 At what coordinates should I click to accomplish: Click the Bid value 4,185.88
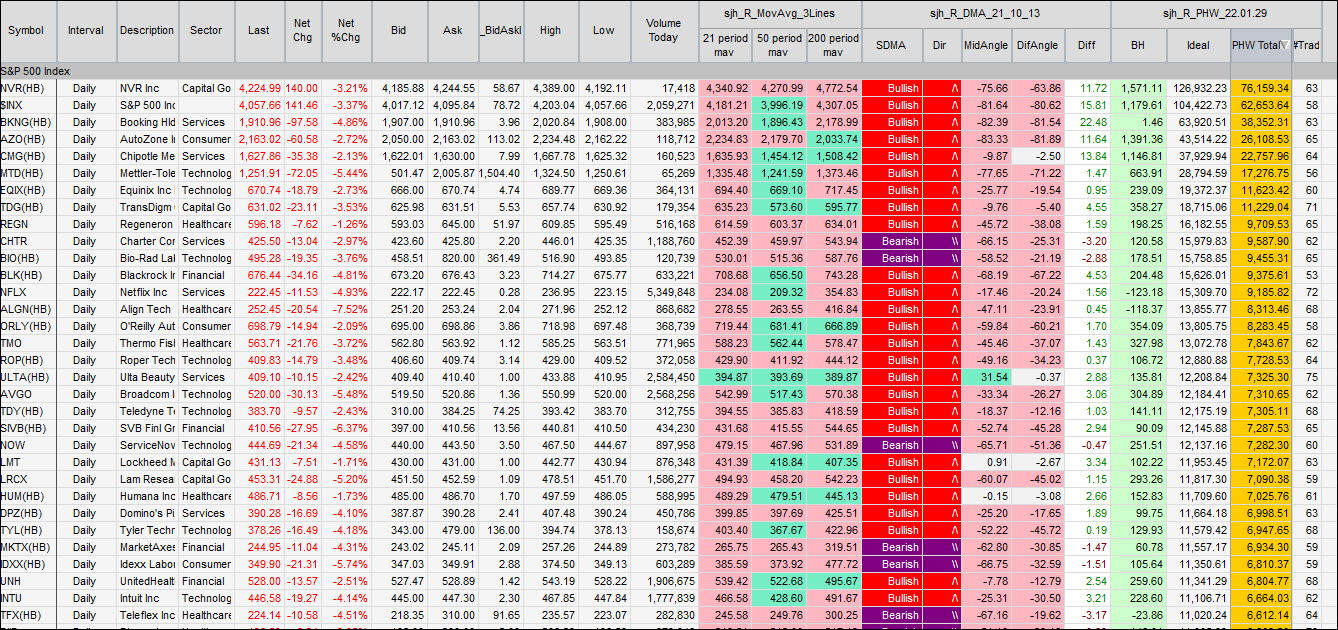402,88
